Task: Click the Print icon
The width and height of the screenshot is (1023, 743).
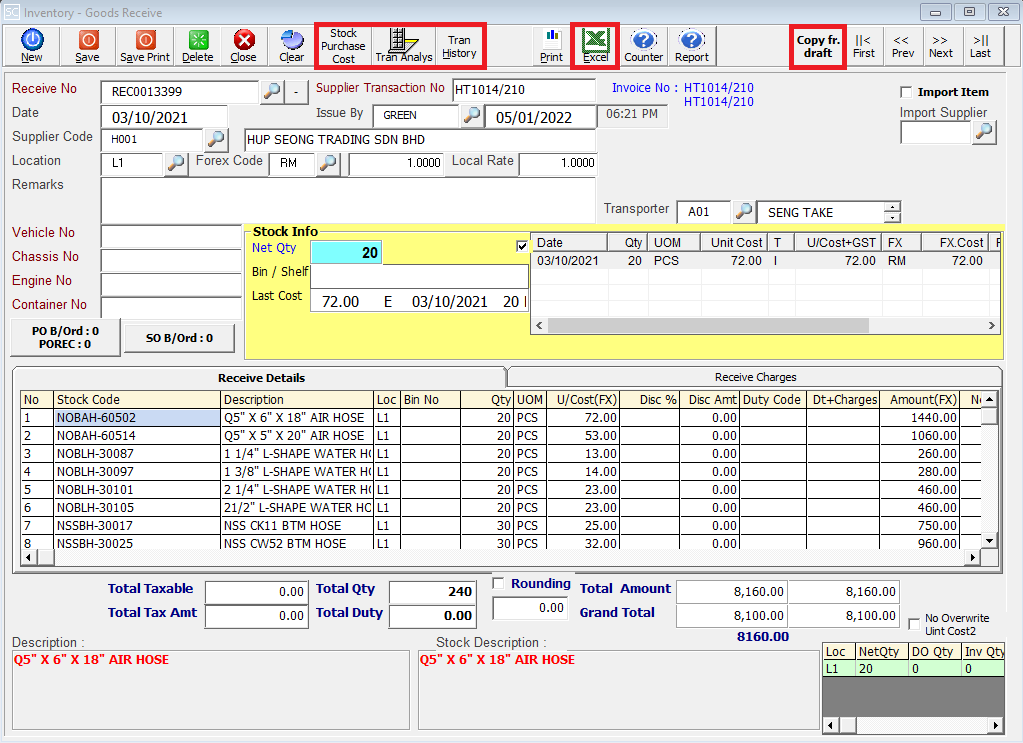Action: point(551,46)
